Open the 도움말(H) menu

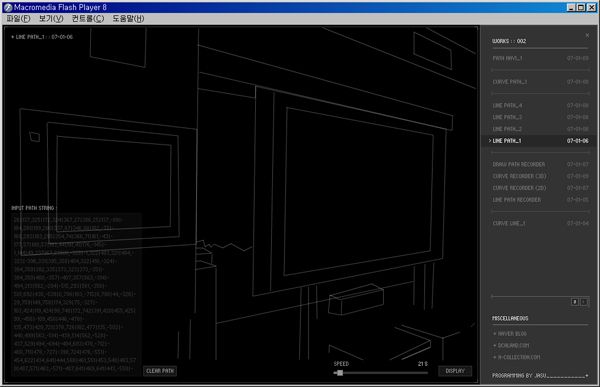click(128, 18)
